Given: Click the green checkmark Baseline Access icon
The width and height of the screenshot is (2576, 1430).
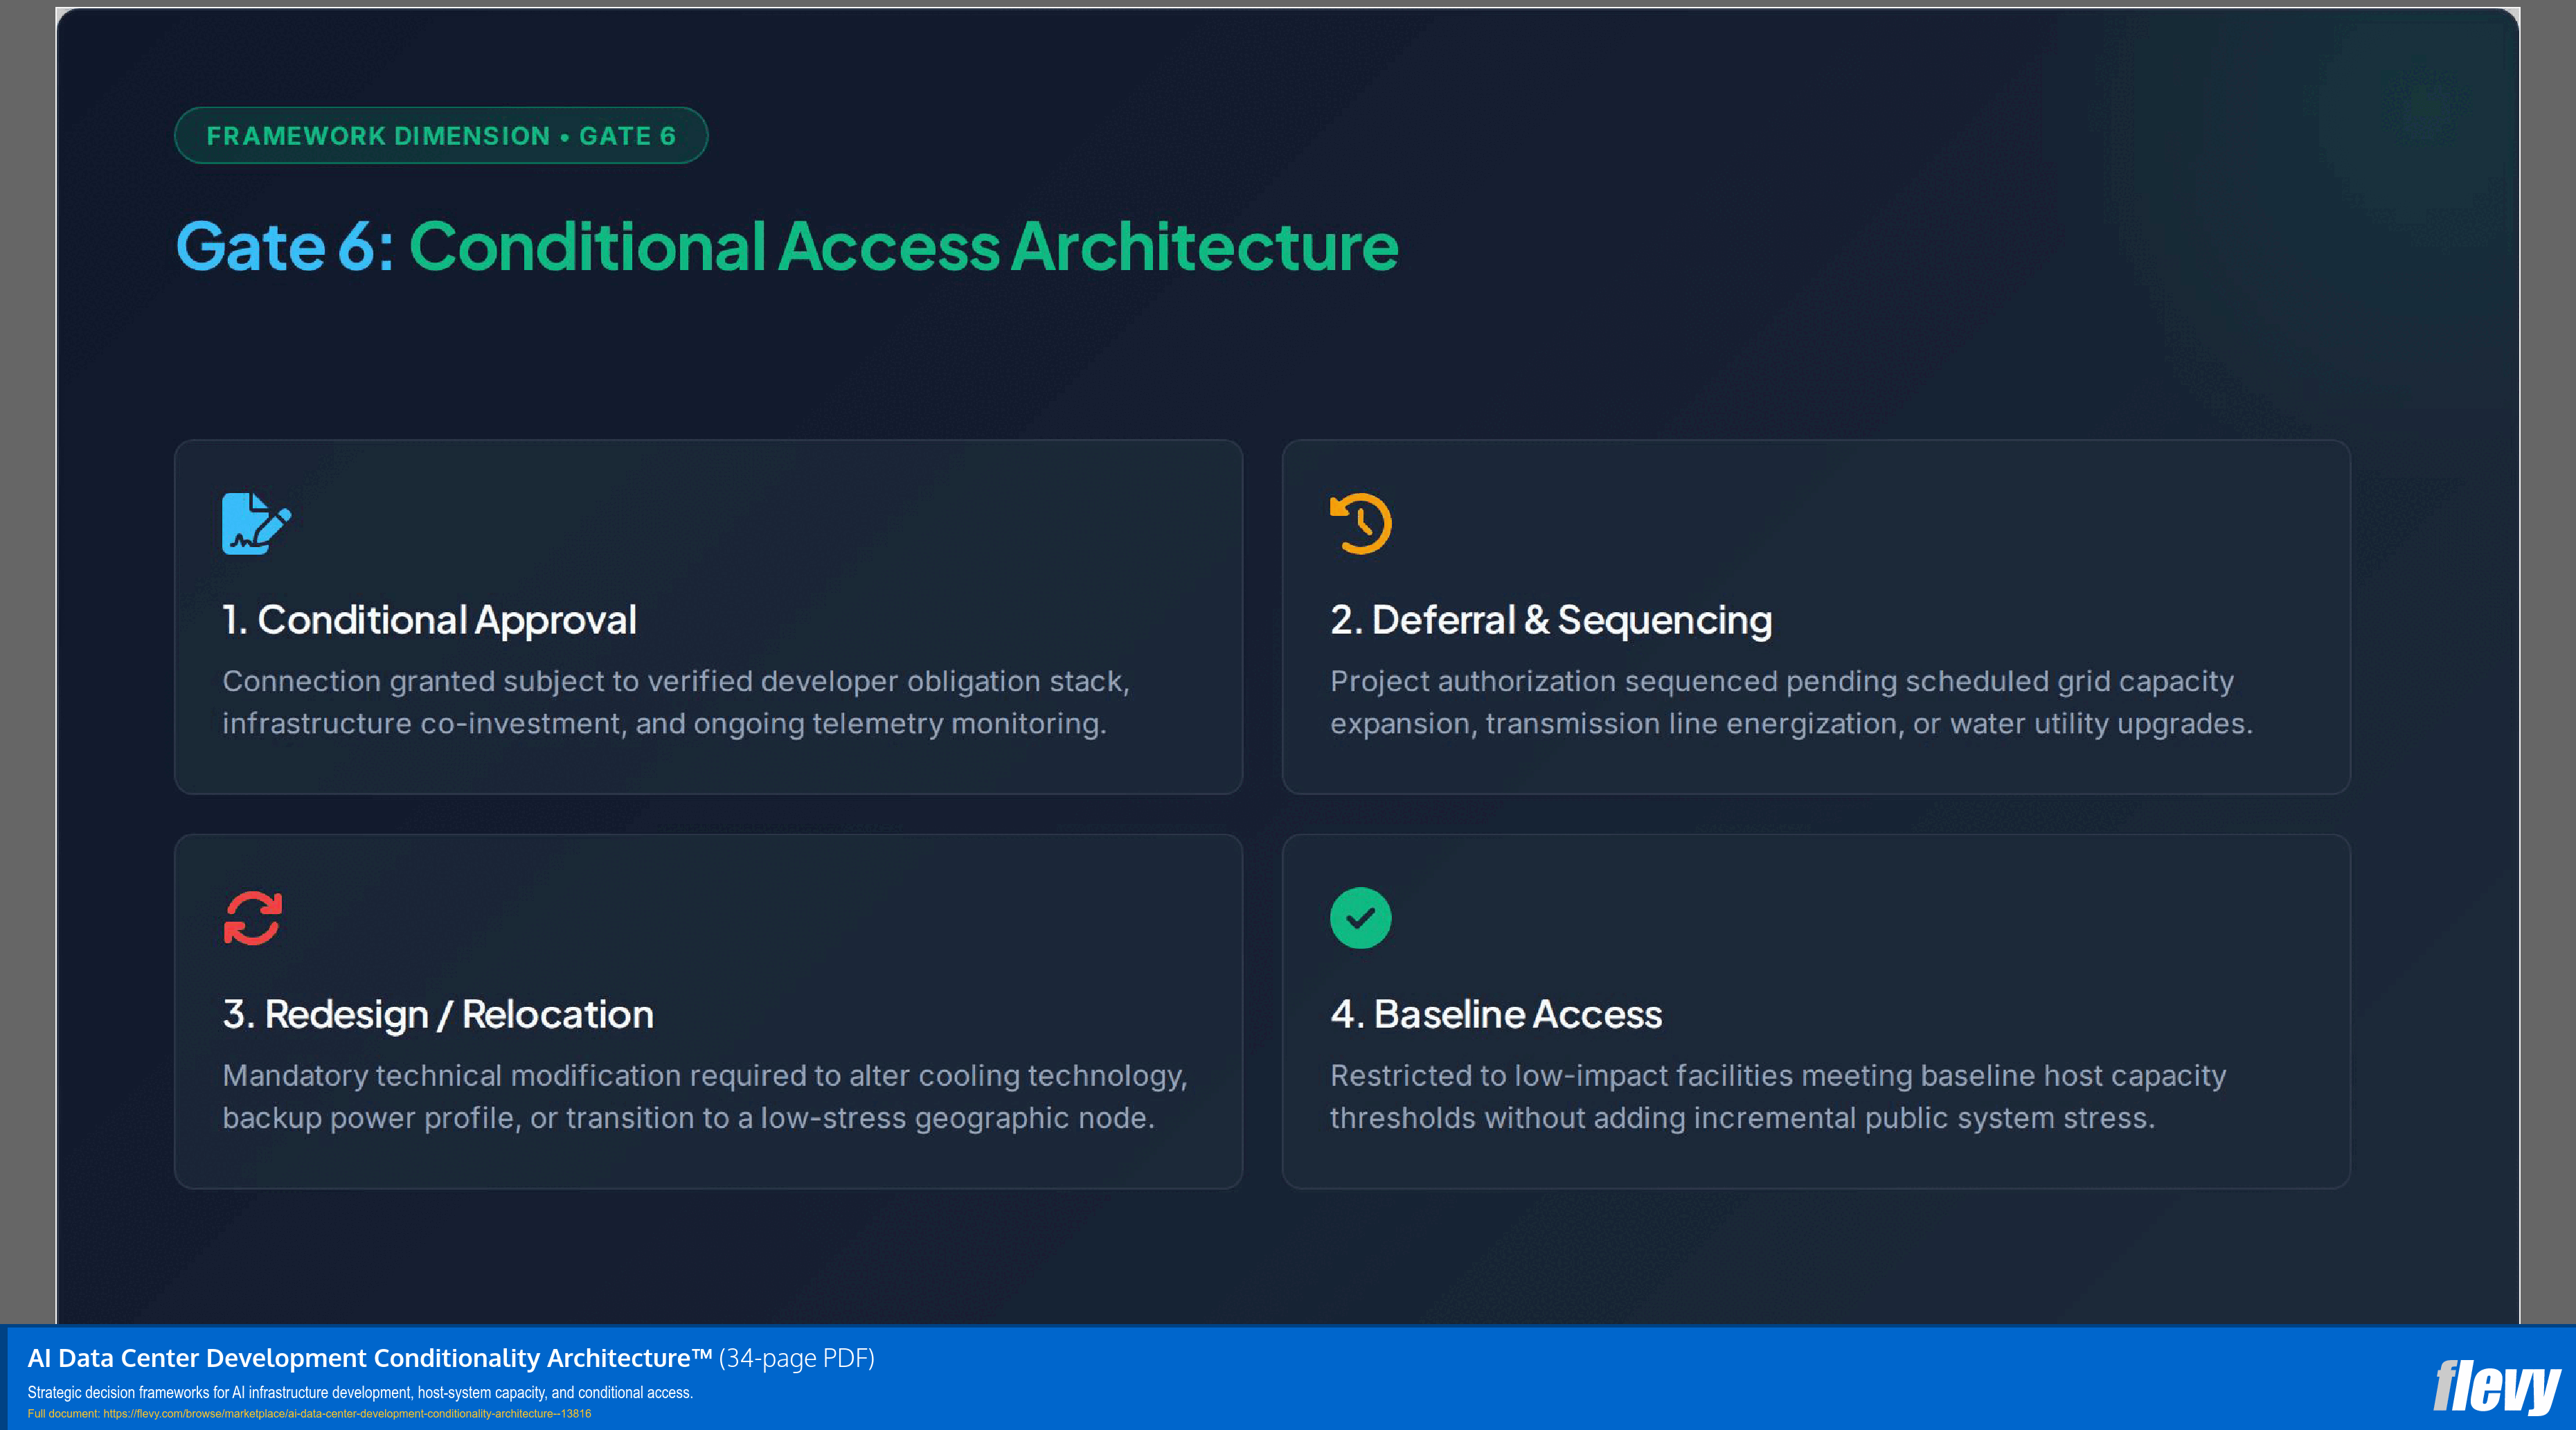Looking at the screenshot, I should (1360, 918).
